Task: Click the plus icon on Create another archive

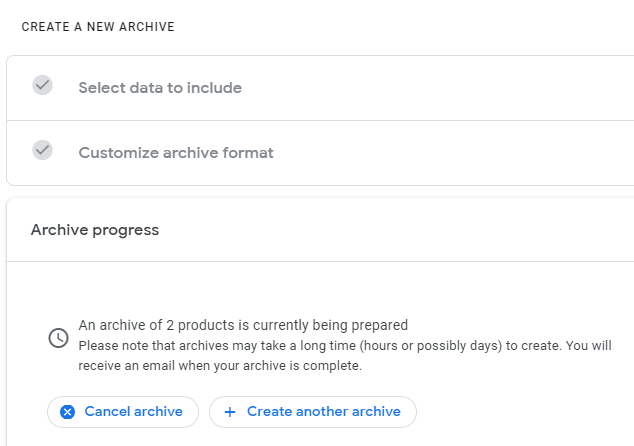Action: tap(230, 412)
